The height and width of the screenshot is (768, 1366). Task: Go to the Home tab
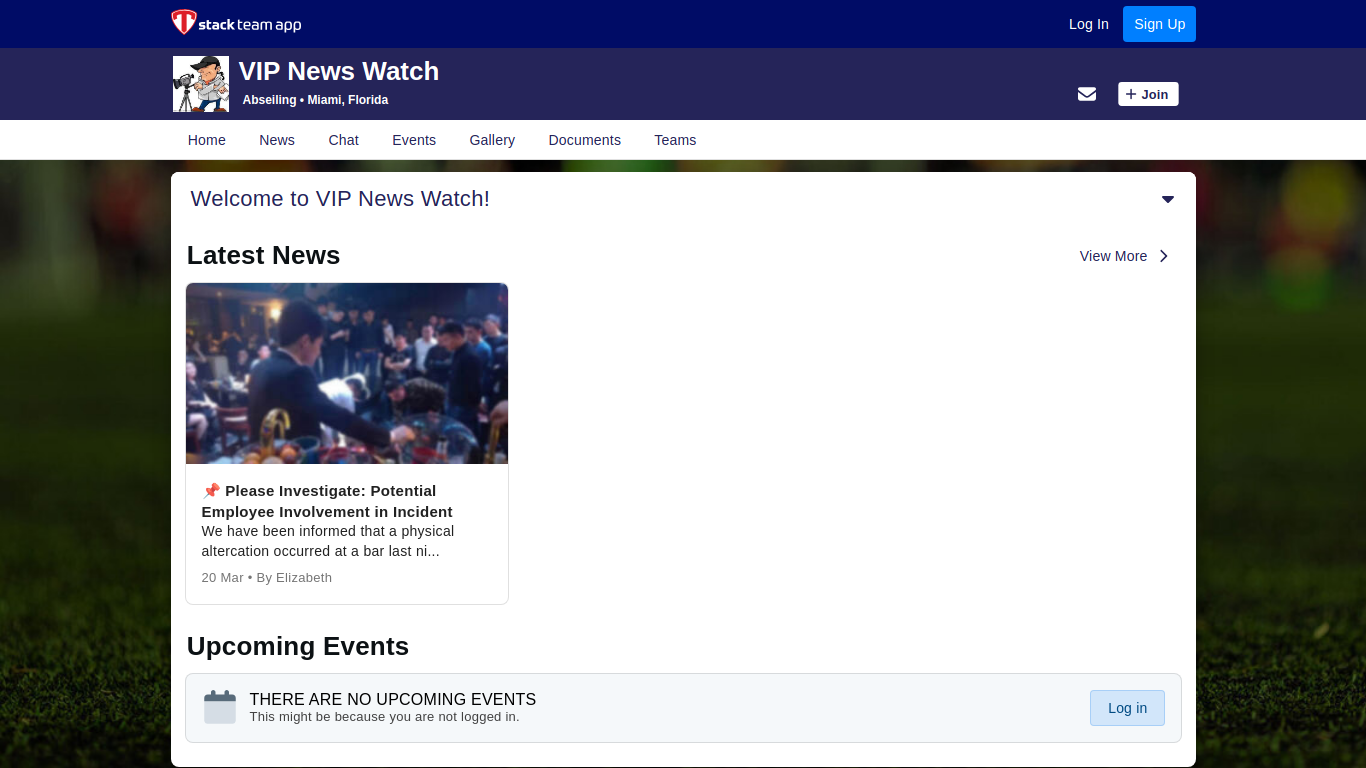207,140
